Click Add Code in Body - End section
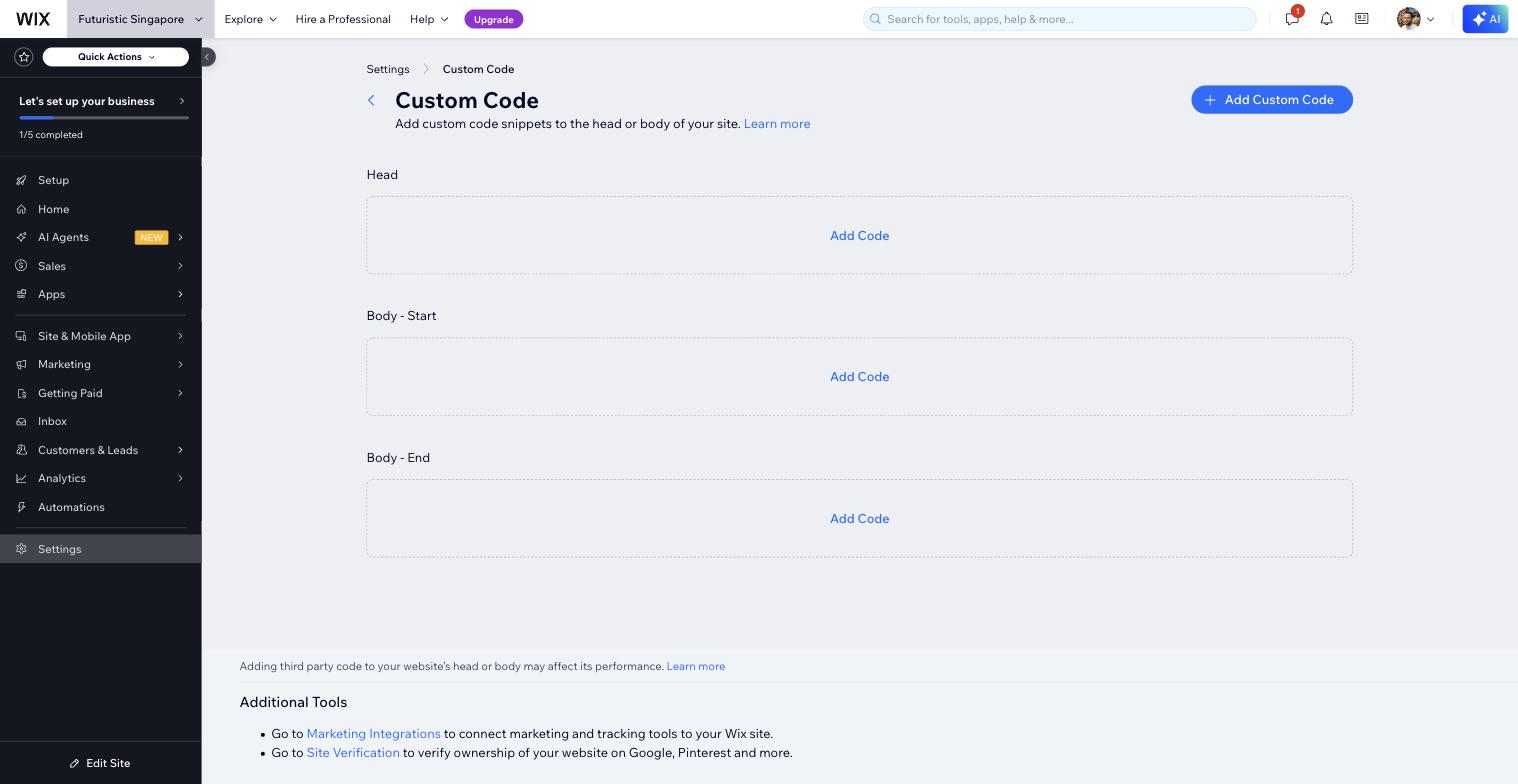The height and width of the screenshot is (784, 1518). [859, 519]
